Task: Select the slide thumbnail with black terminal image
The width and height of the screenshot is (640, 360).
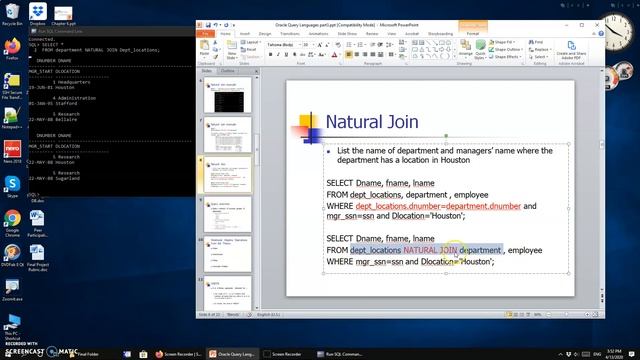Action: (228, 96)
